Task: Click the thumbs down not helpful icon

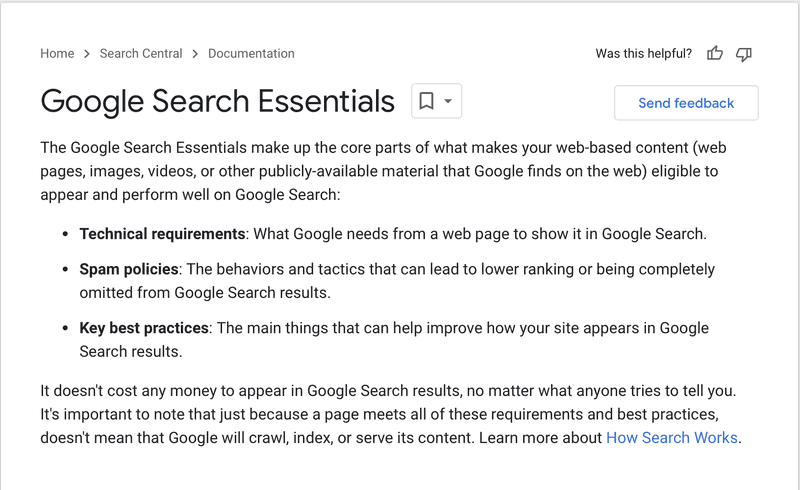Action: click(x=743, y=54)
